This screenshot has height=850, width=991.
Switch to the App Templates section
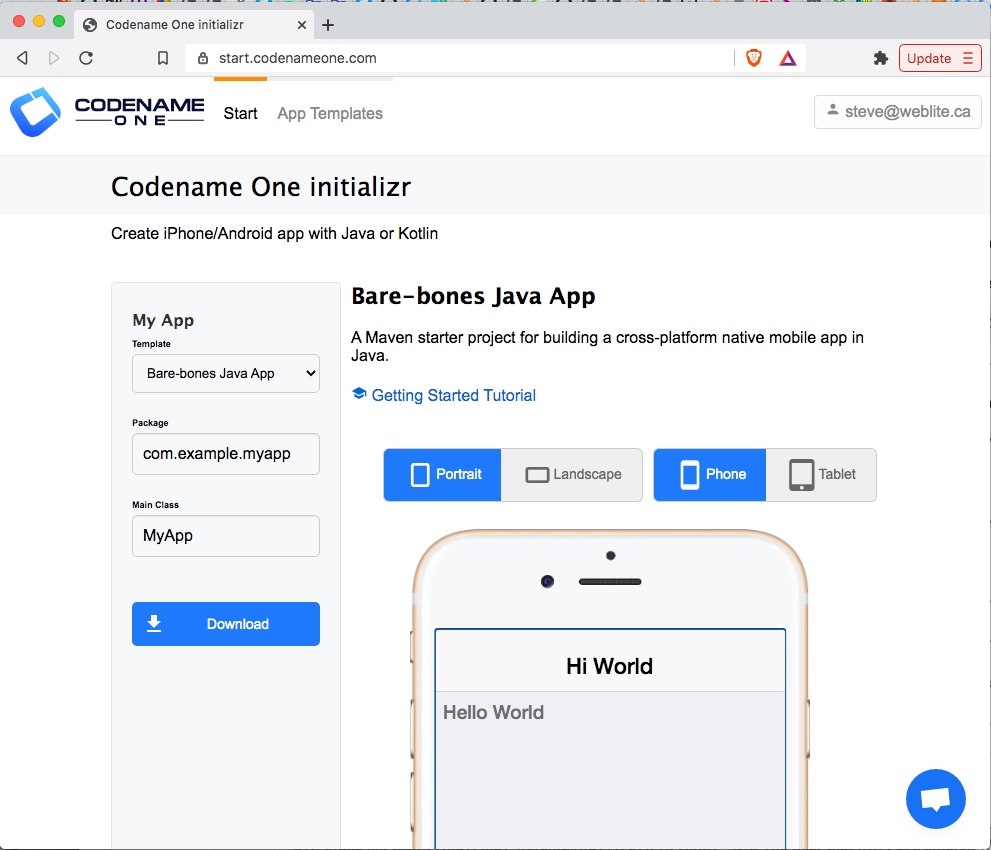pos(329,113)
